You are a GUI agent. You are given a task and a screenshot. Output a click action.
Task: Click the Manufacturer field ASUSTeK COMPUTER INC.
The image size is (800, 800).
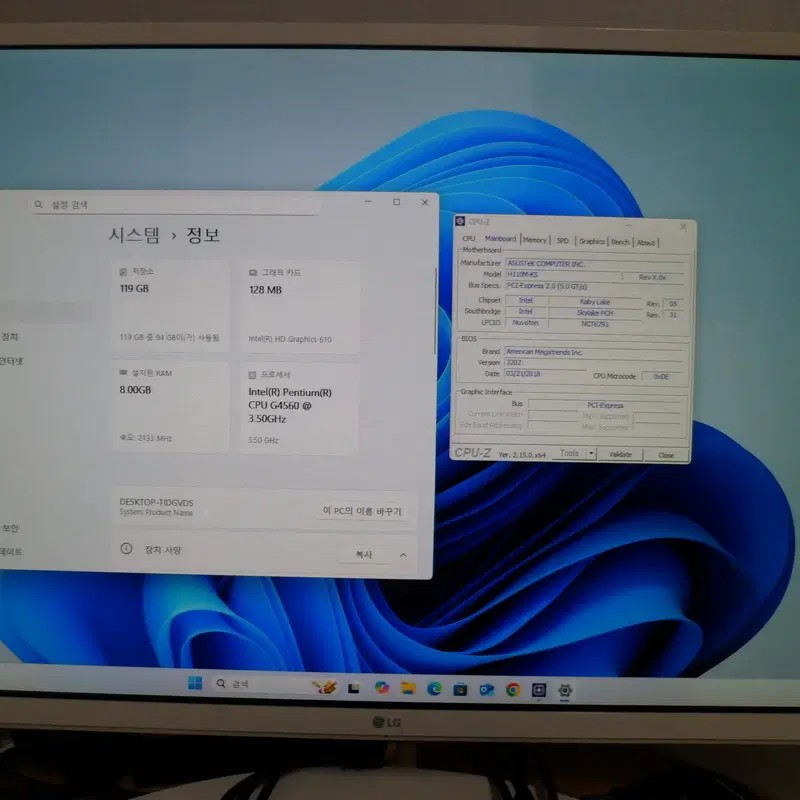[x=594, y=264]
